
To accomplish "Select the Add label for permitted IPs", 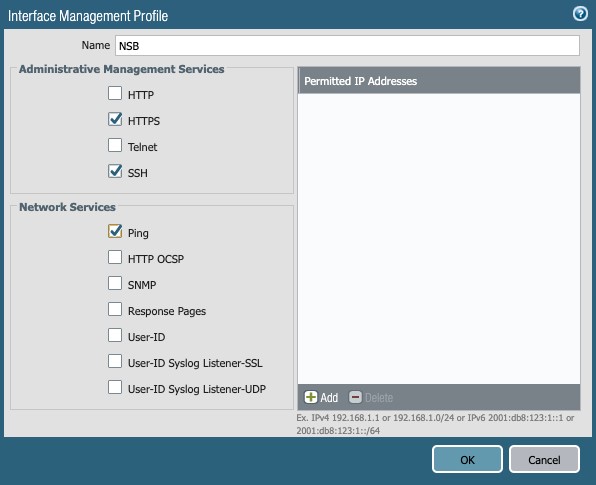I will (329, 398).
